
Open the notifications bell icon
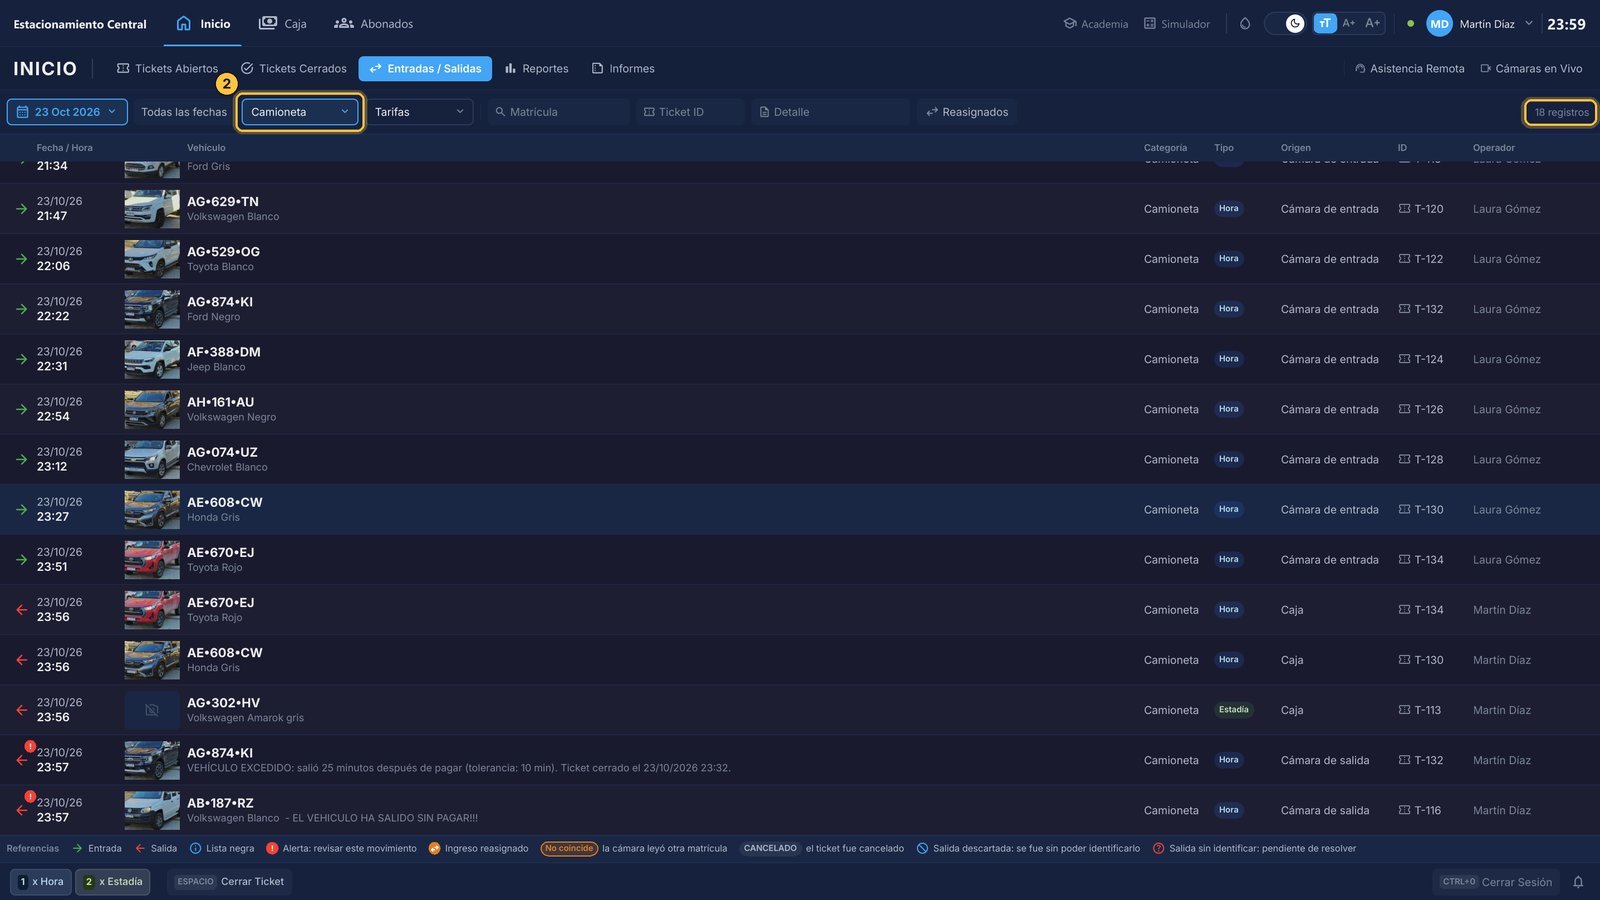click(1578, 882)
